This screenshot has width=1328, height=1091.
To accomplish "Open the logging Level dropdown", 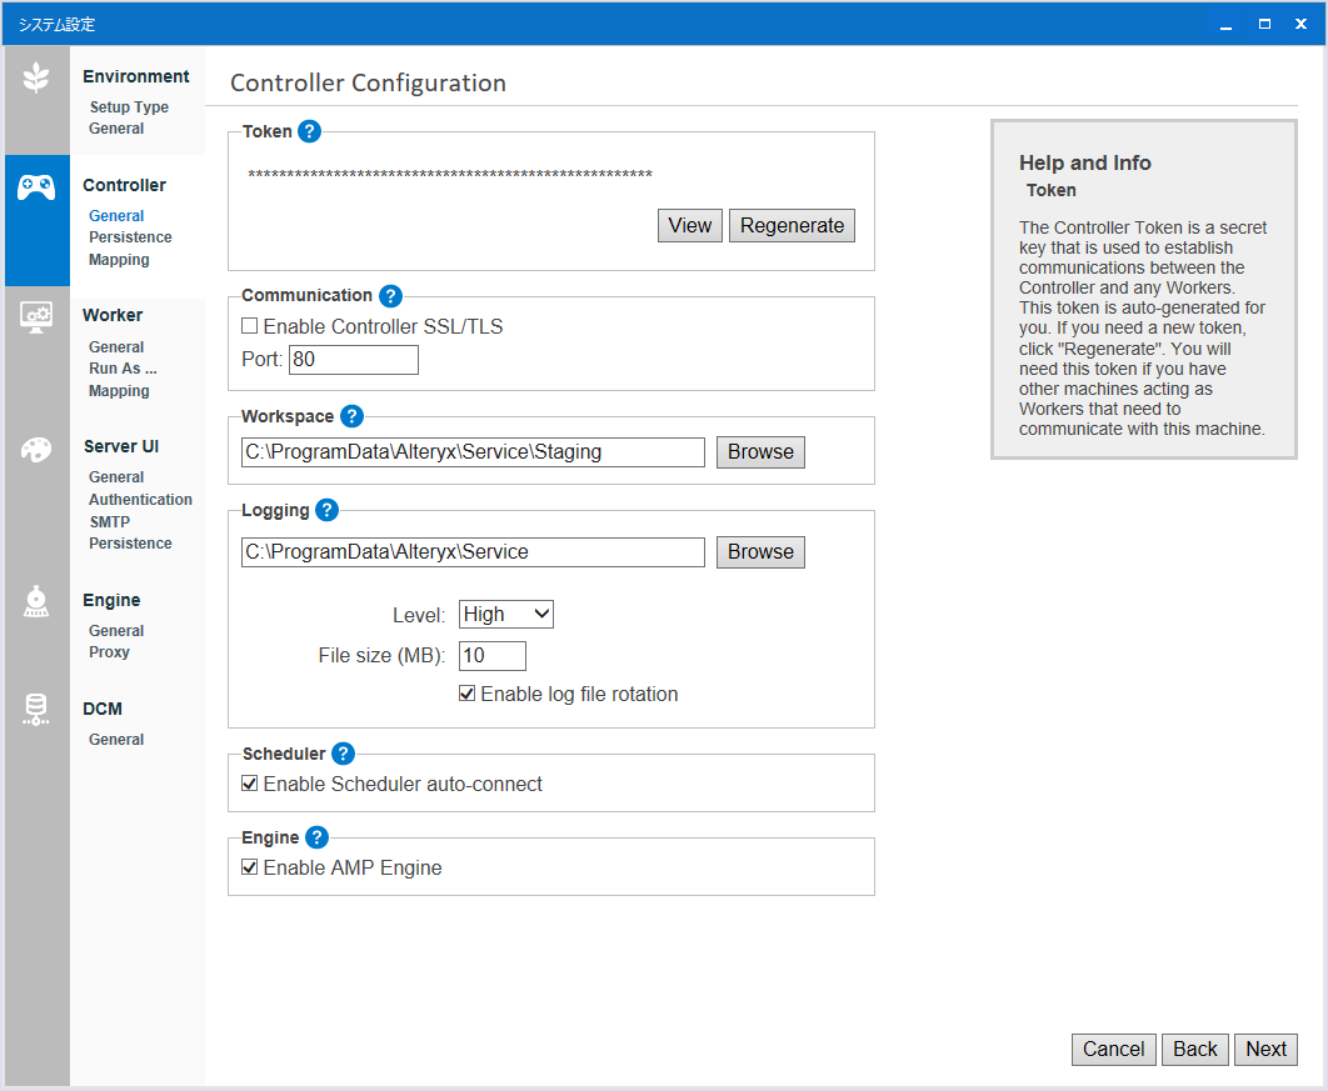I will (505, 614).
